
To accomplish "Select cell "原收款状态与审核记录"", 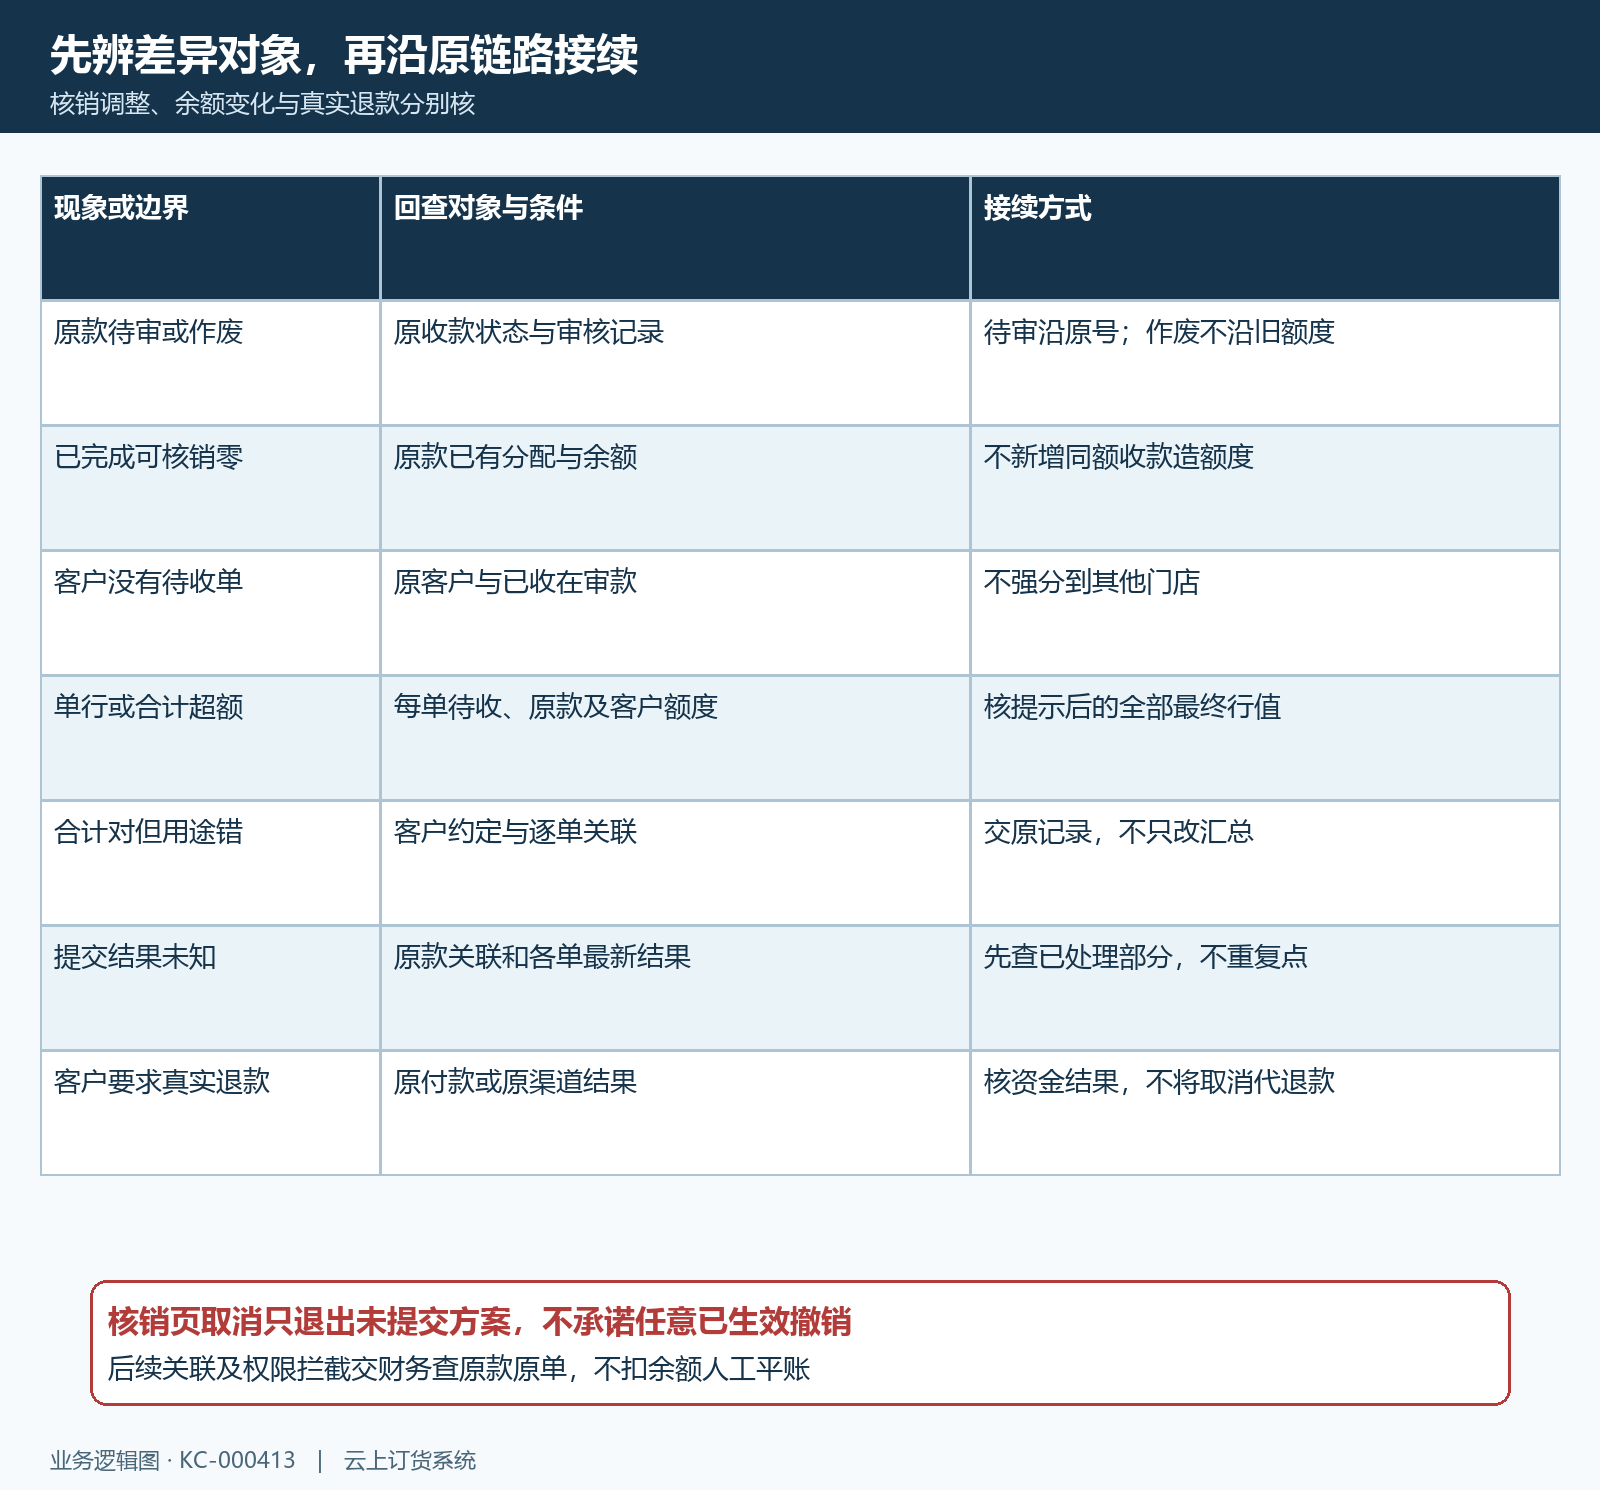I will 675,363.
